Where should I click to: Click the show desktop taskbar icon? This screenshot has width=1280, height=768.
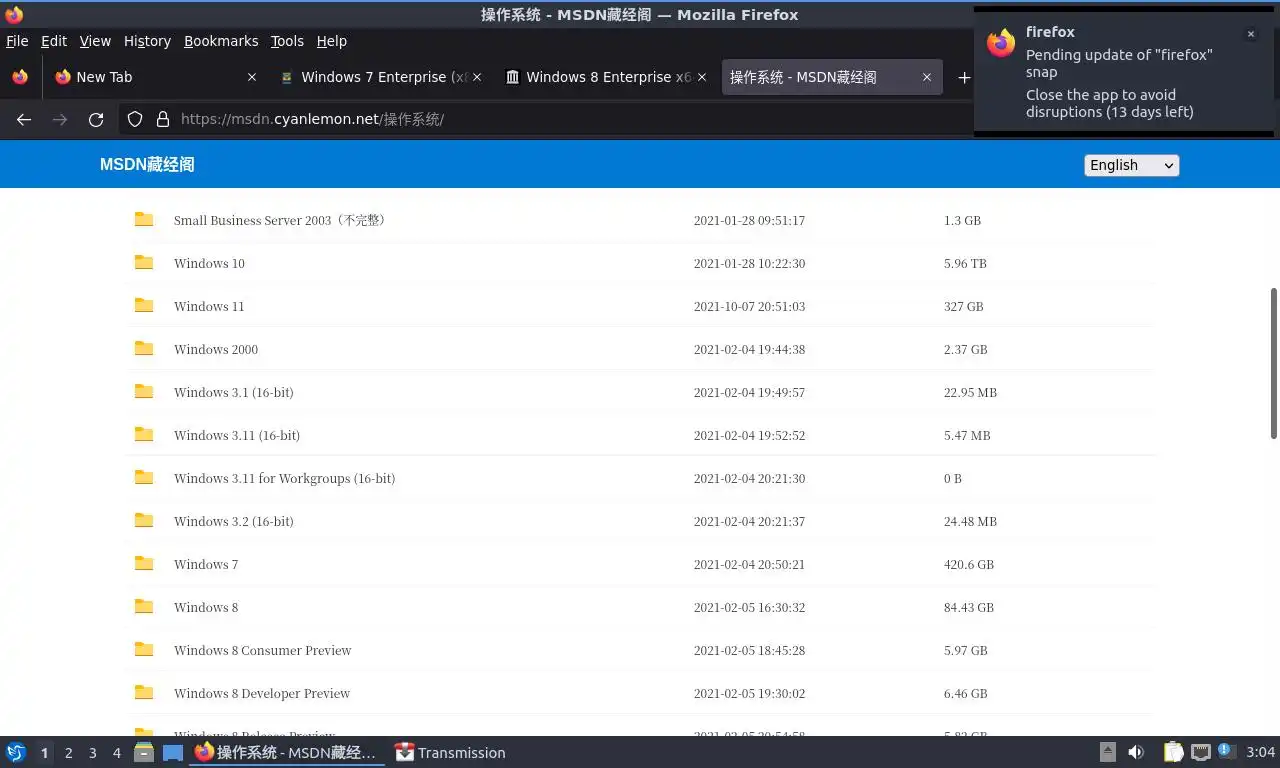[173, 753]
